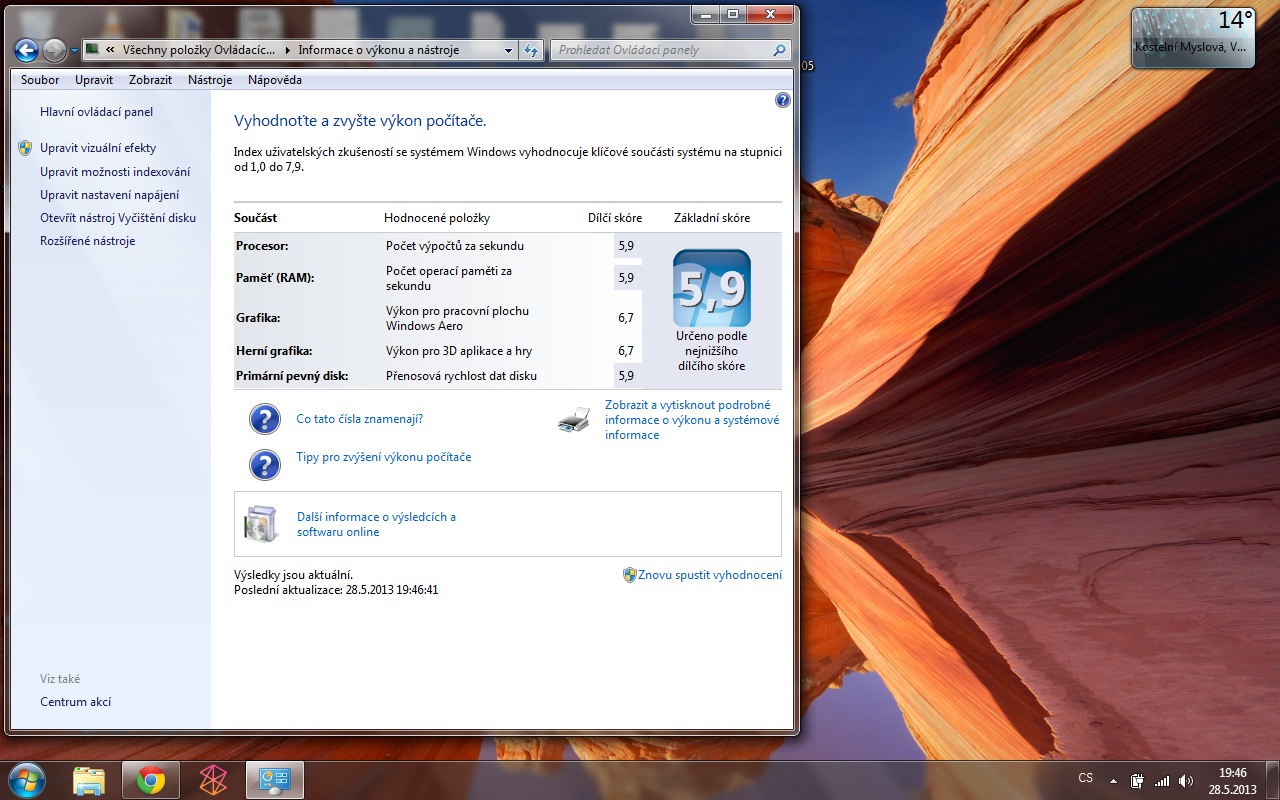This screenshot has width=1280, height=800.
Task: Open 'Upravit vizuální efekty' in sidebar
Action: (98, 148)
